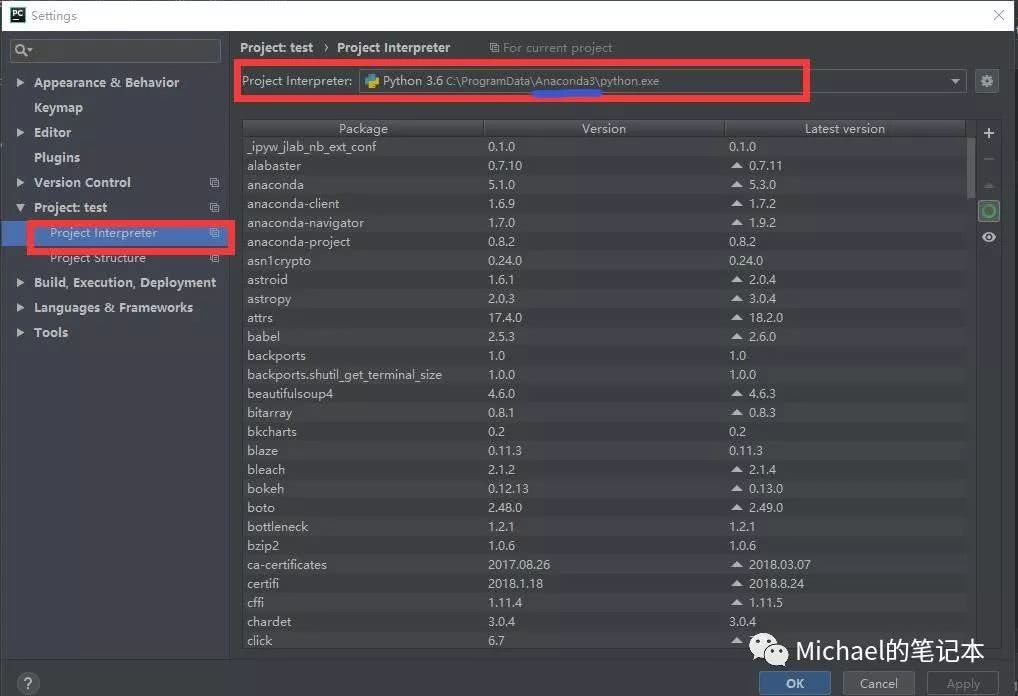Click the help question mark icon

click(x=27, y=683)
